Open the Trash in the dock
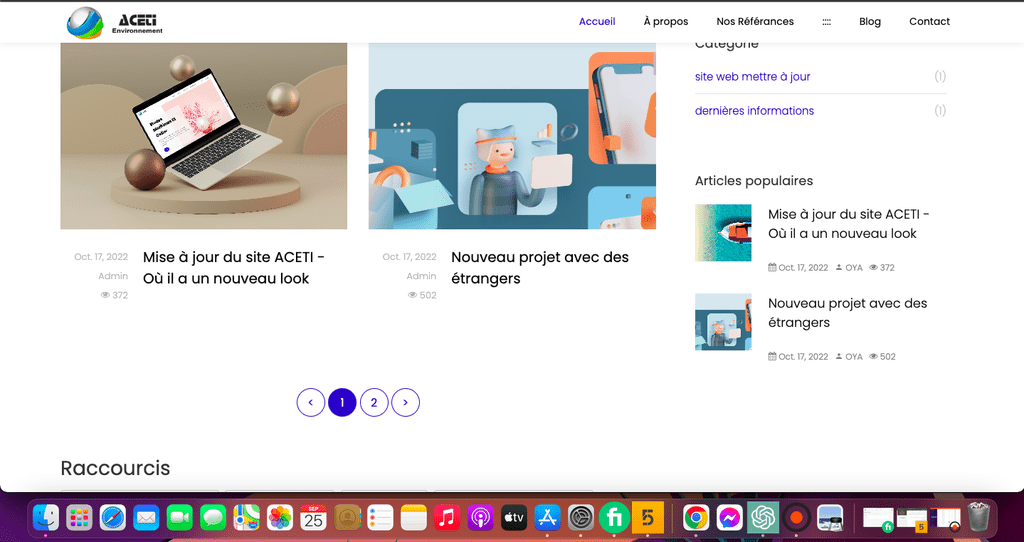The image size is (1024, 542). coord(979,517)
